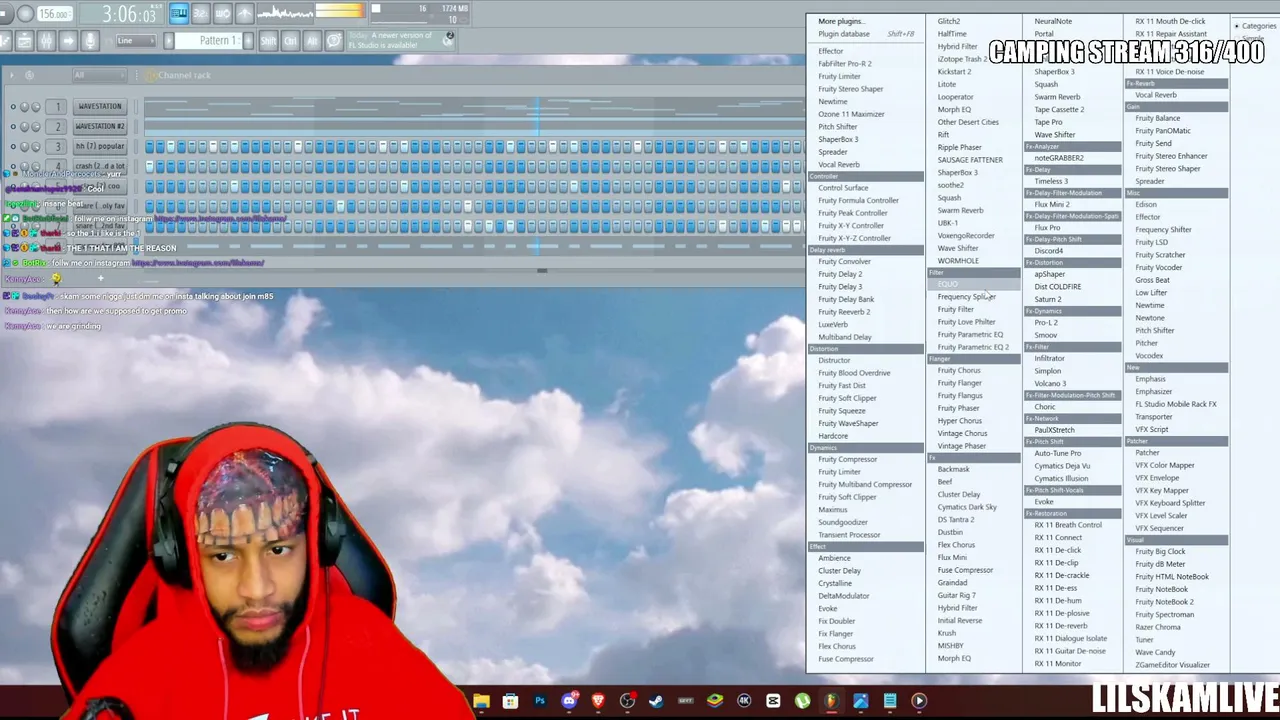This screenshot has height=720, width=1280.
Task: Toggle the WAVESTATION channel mute LED
Action: tap(13, 107)
